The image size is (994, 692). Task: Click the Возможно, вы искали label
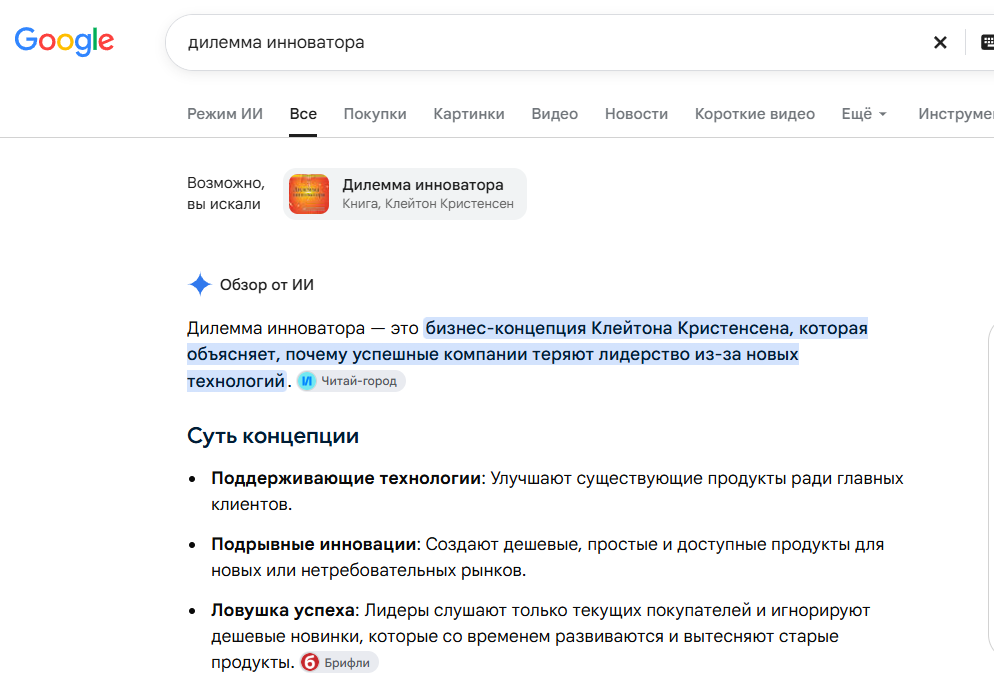(226, 193)
